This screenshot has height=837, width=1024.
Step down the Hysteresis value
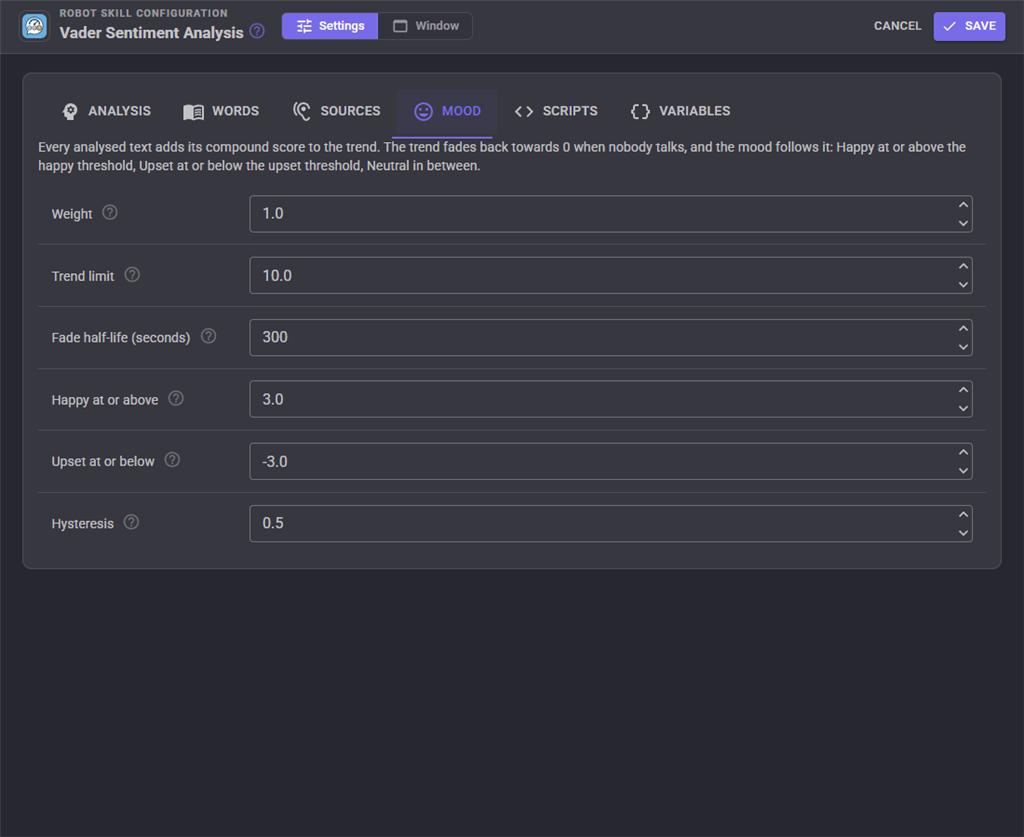point(963,533)
